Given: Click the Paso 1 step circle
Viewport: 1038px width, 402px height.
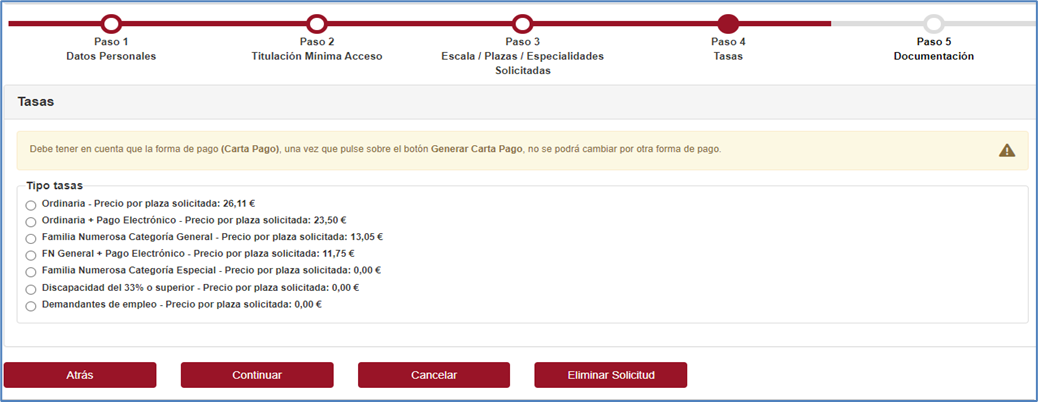Looking at the screenshot, I should pos(111,23).
